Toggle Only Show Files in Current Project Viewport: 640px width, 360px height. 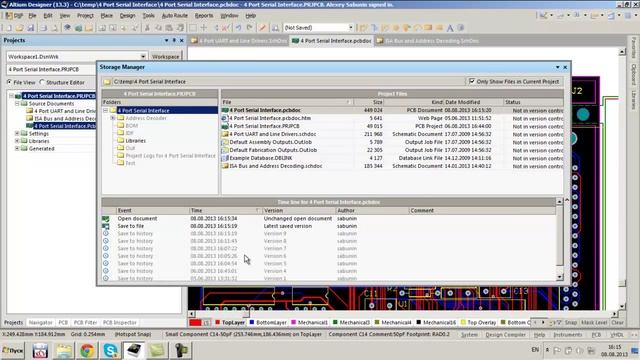472,81
